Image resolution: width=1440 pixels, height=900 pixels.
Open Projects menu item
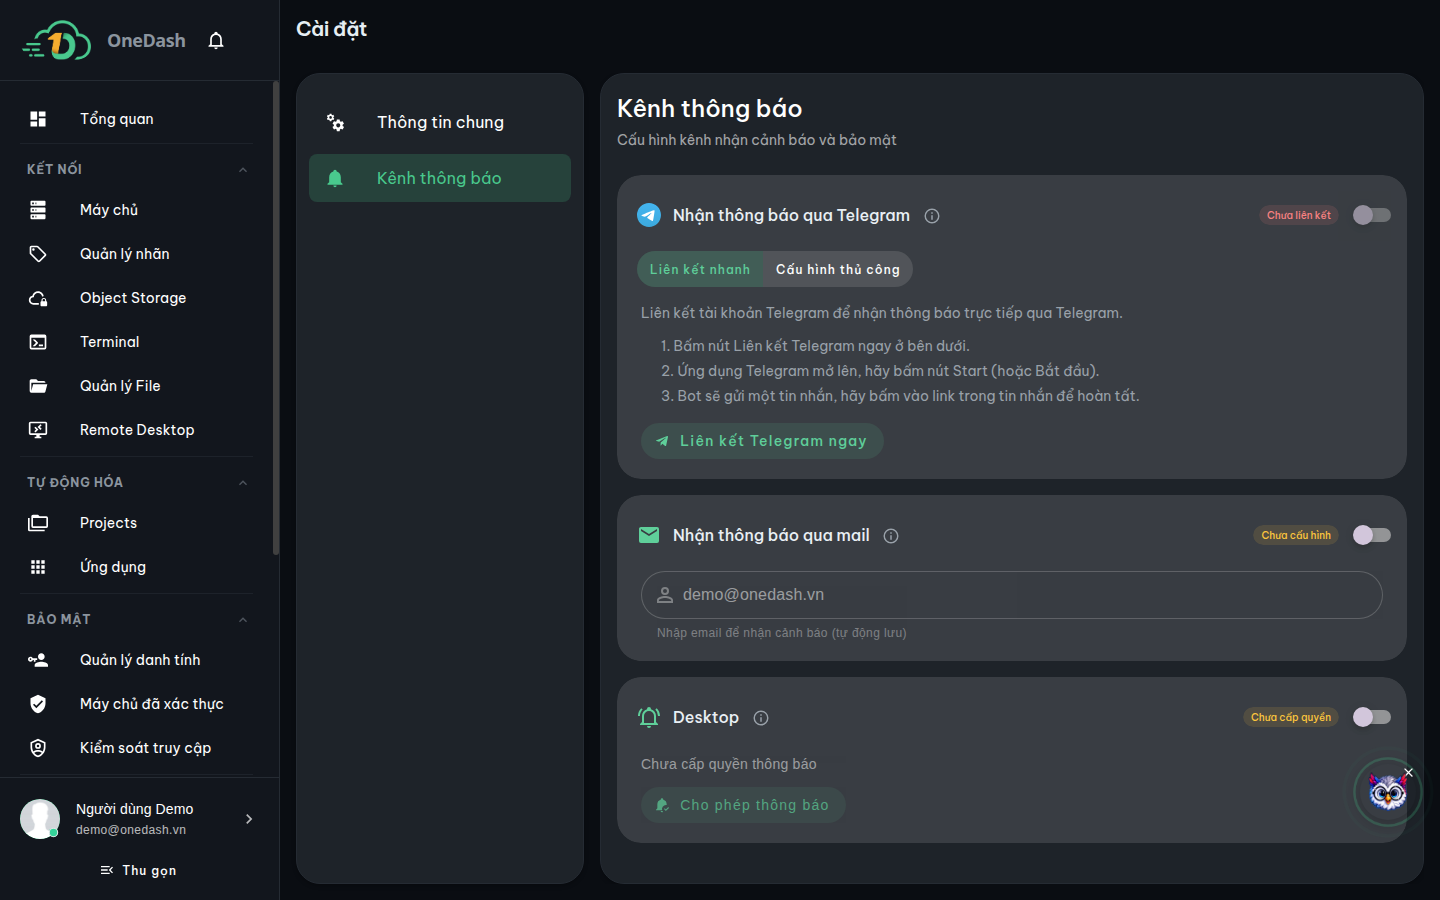137,523
